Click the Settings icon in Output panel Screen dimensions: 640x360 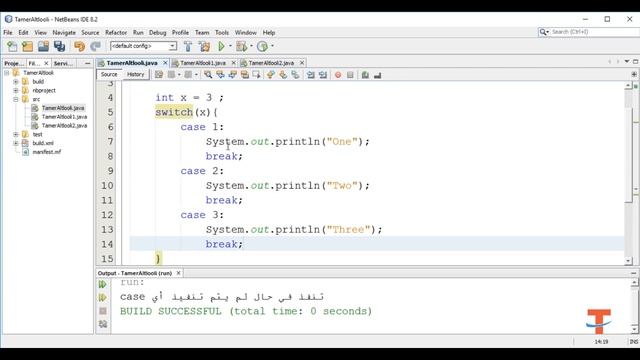click(102, 324)
